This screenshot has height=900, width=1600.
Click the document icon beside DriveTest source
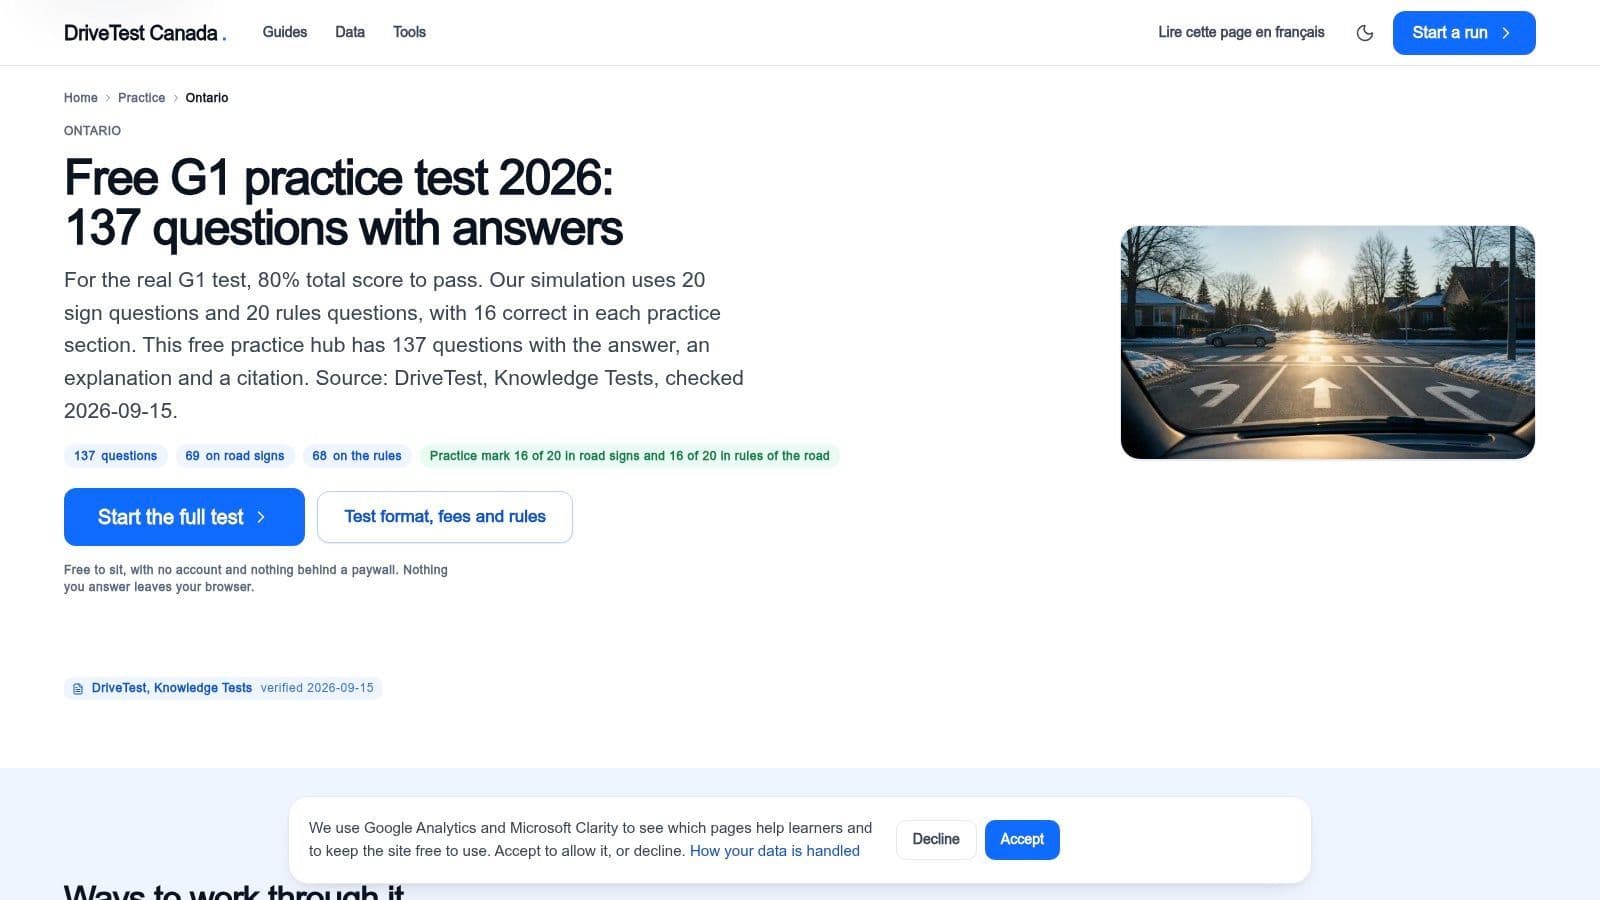point(78,689)
